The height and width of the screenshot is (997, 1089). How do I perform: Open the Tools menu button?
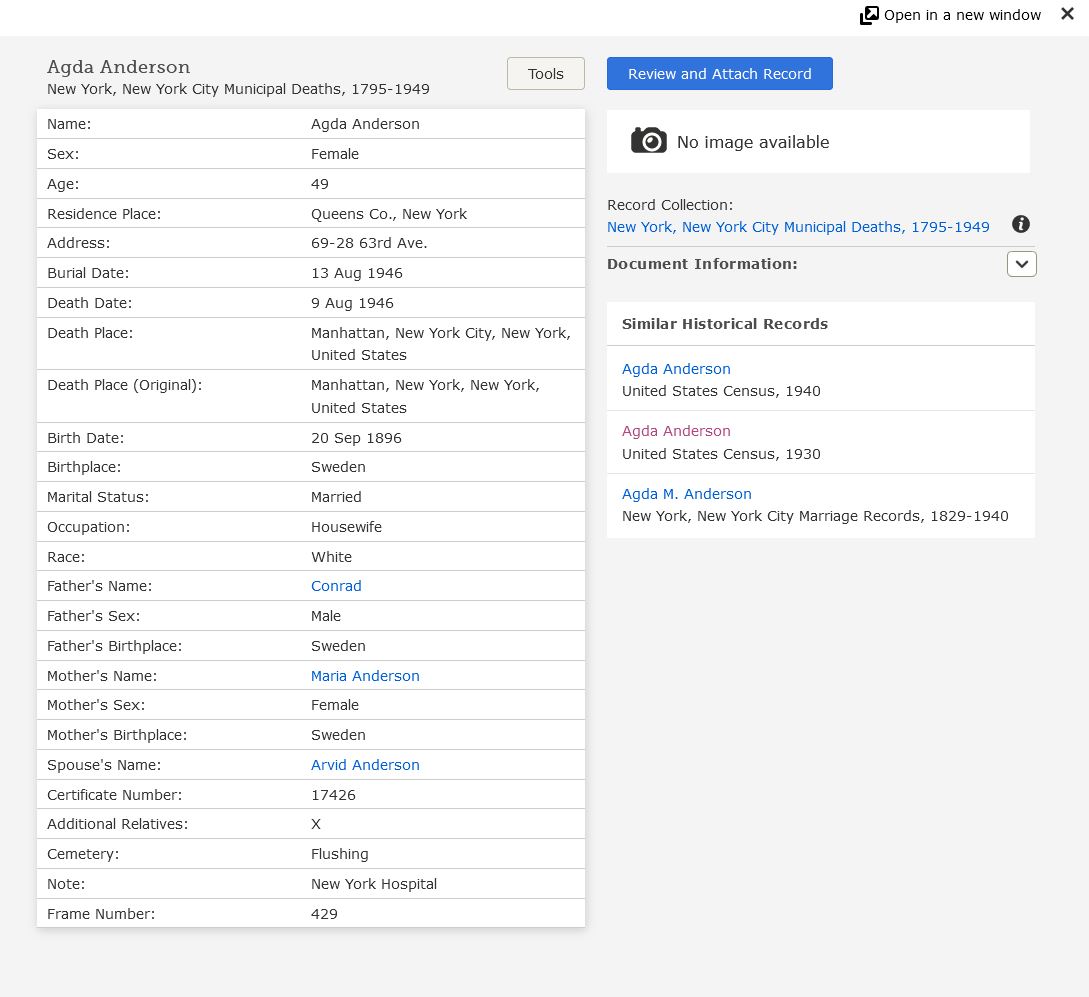pos(546,74)
